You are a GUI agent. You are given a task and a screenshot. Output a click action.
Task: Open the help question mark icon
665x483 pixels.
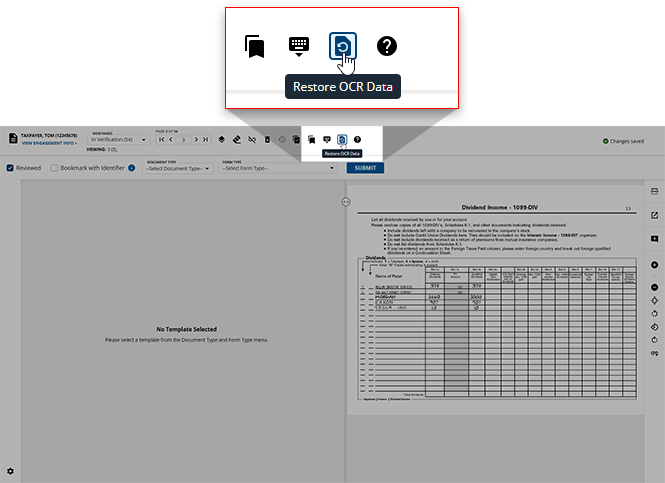click(x=358, y=140)
